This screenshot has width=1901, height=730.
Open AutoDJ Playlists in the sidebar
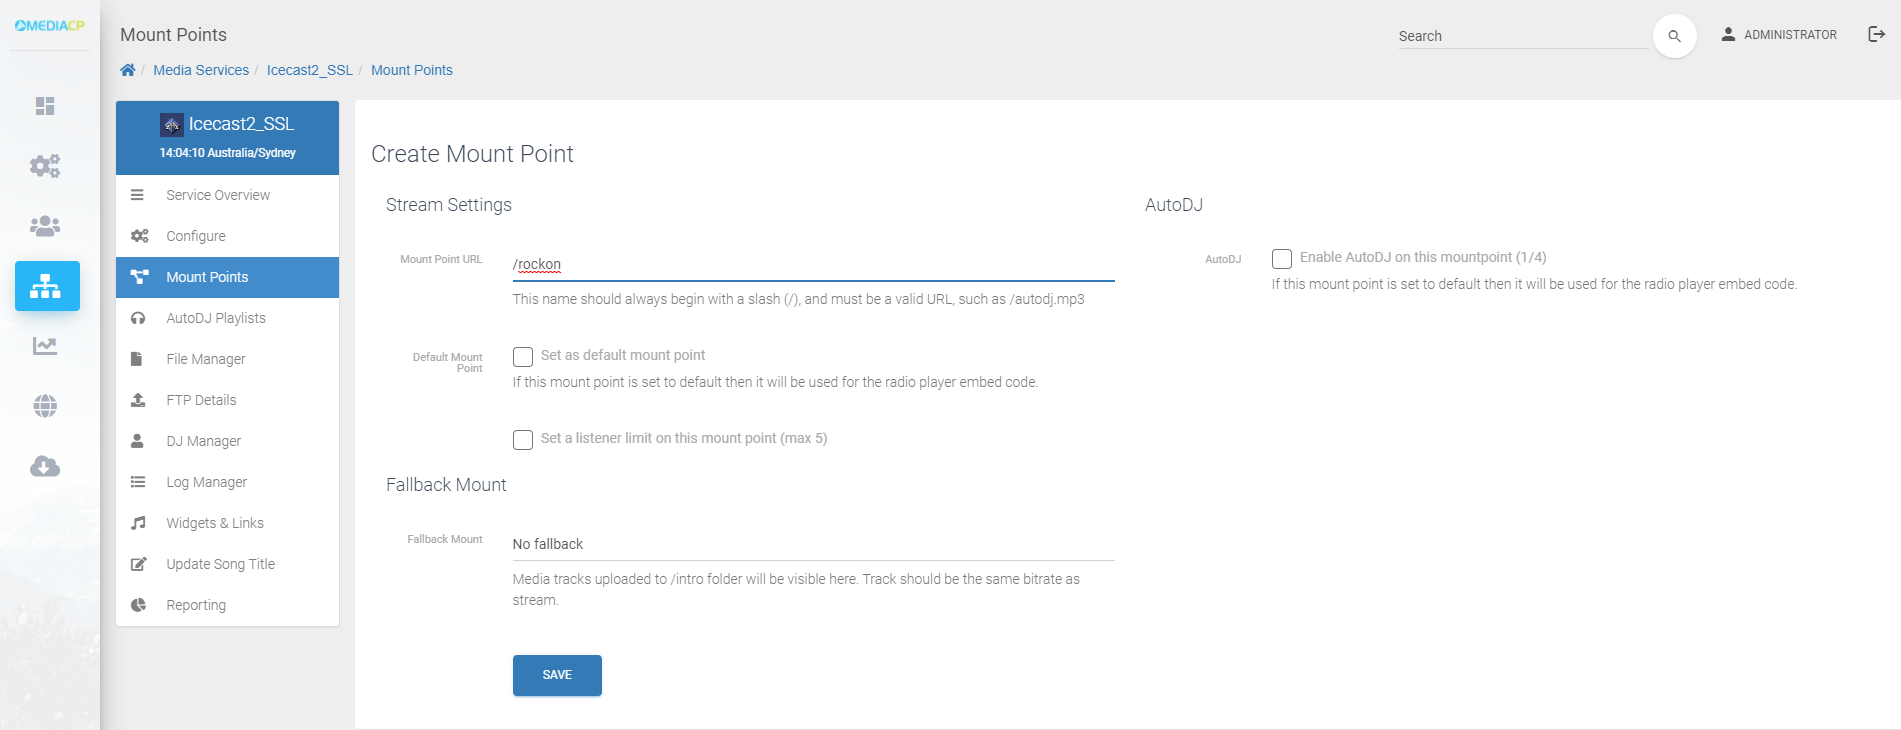pyautogui.click(x=216, y=318)
